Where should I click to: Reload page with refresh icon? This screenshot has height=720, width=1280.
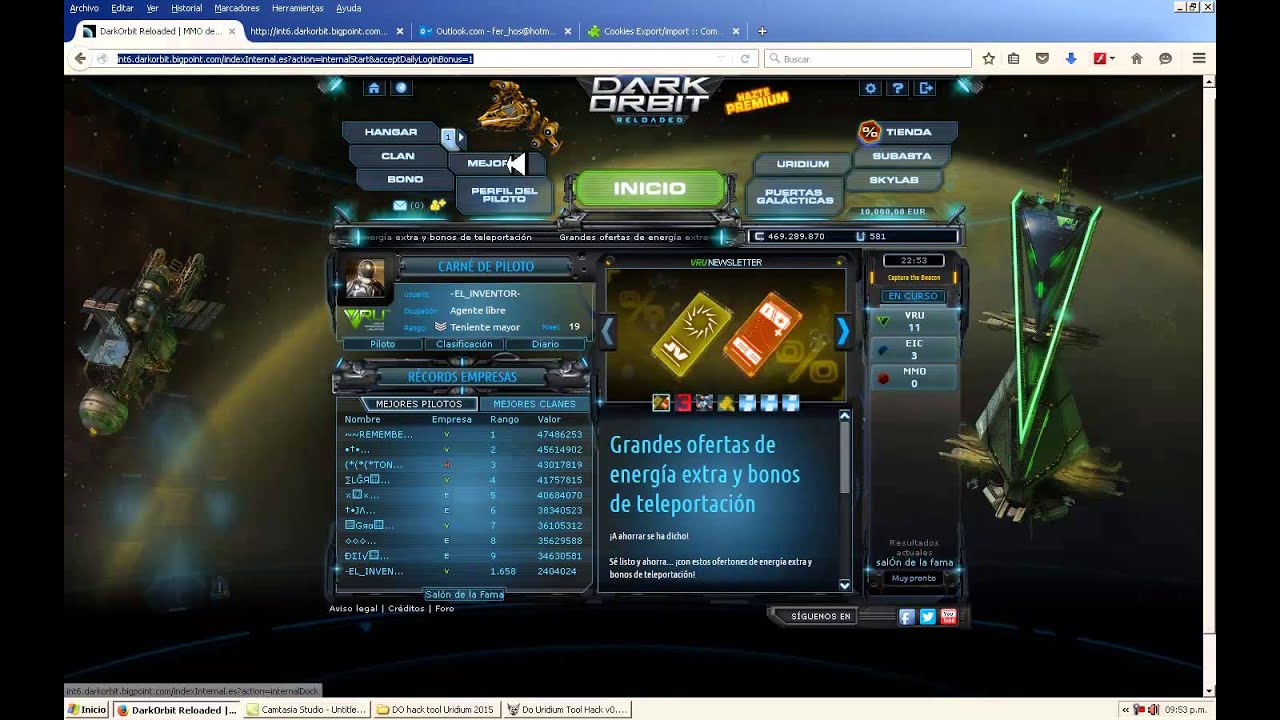pos(745,59)
